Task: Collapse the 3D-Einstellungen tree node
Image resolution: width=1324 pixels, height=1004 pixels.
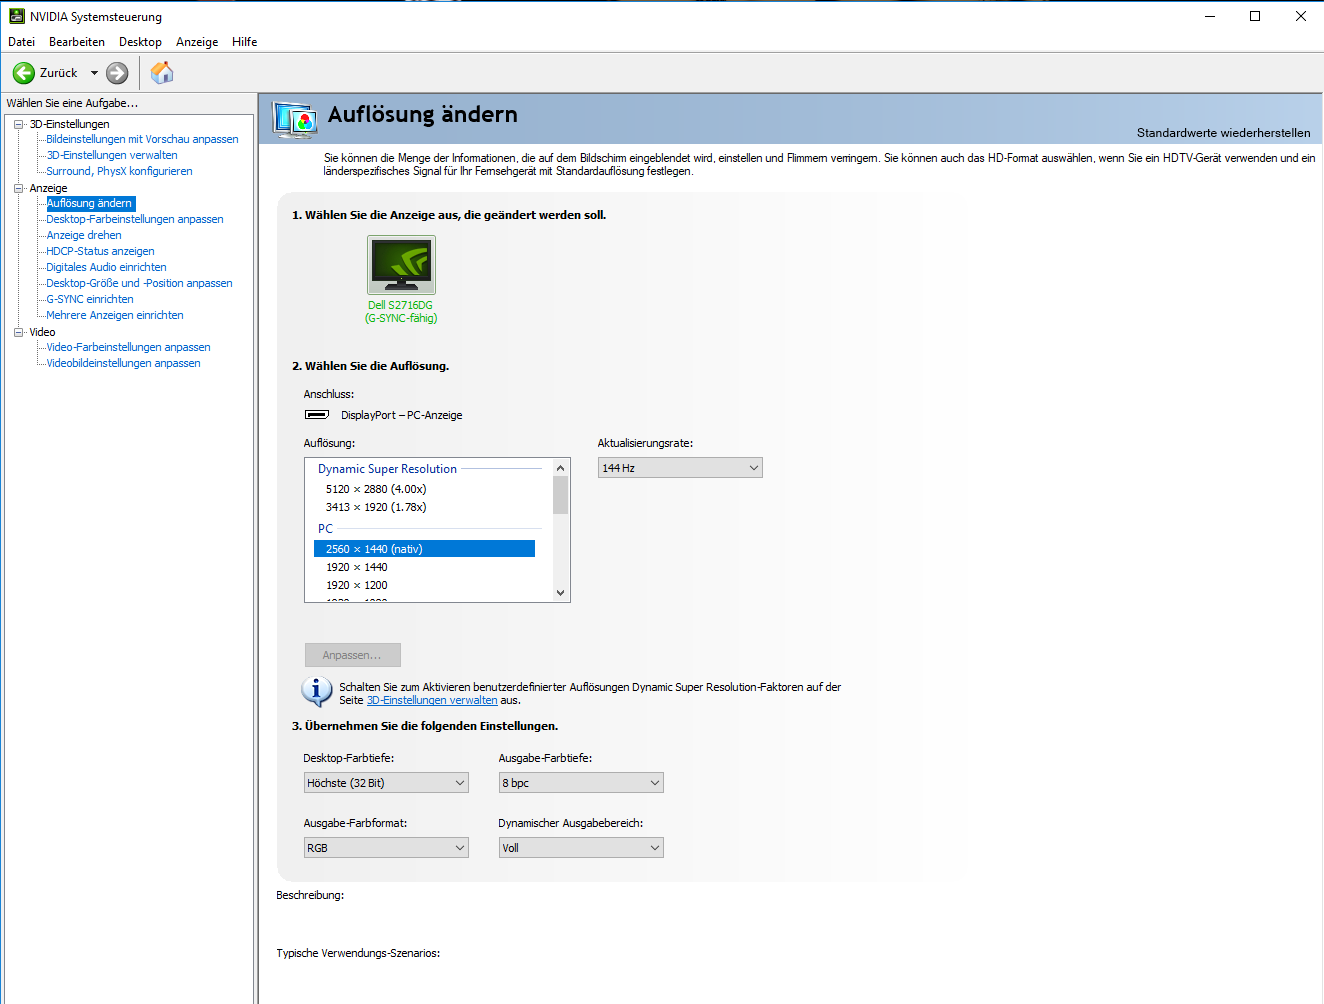Action: [x=18, y=124]
